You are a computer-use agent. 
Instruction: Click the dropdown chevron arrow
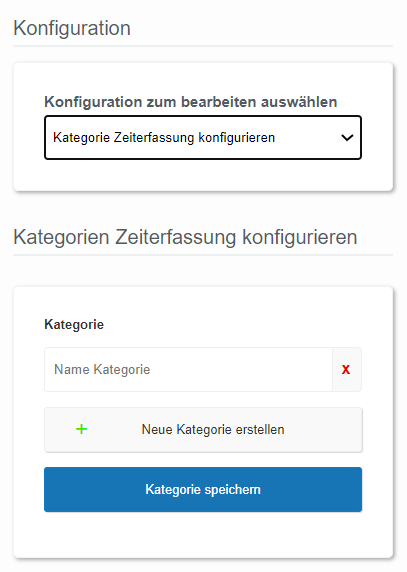(x=347, y=138)
